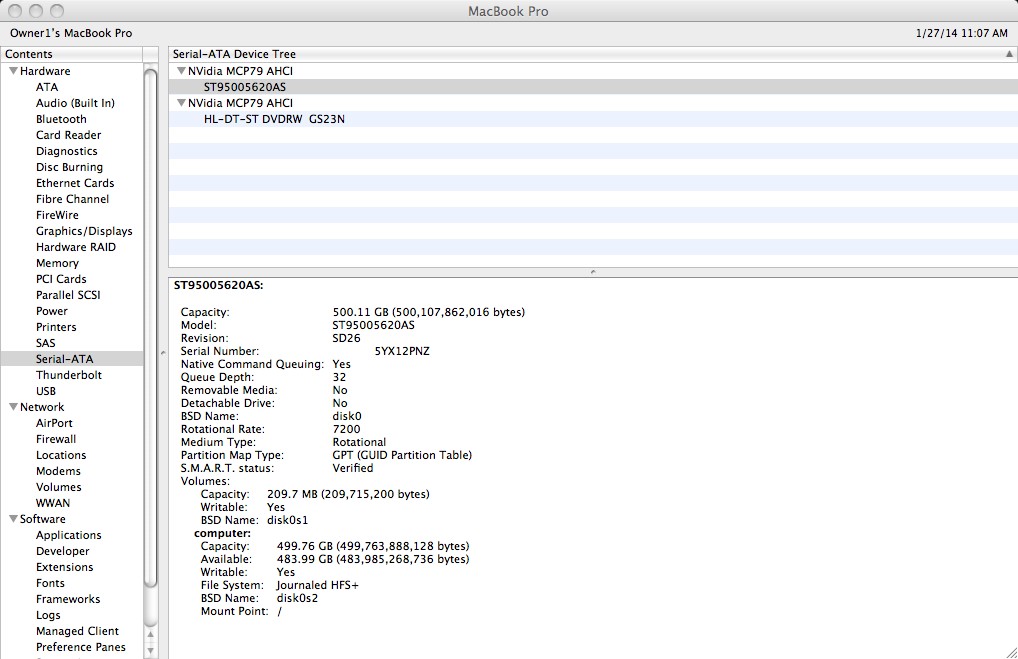Show Graphics/Displays information

click(84, 231)
